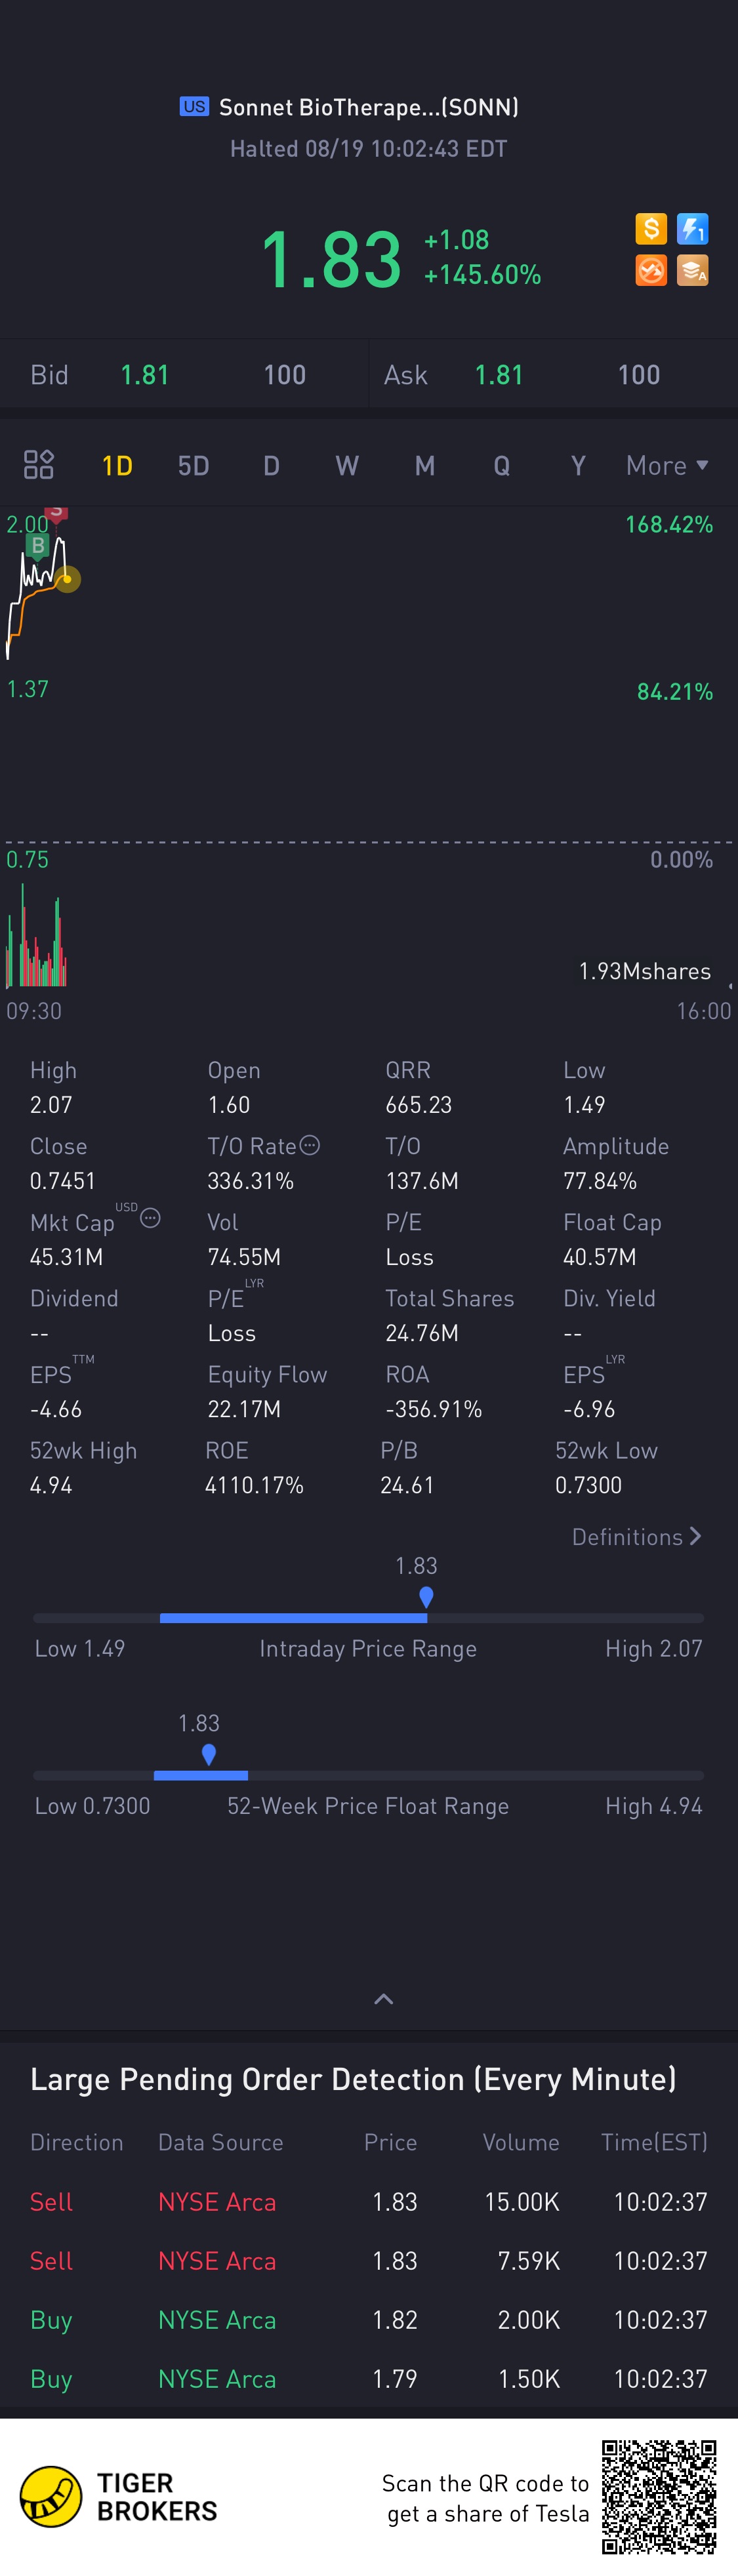Tap the info icon beside Mkt Cap

tap(150, 1218)
